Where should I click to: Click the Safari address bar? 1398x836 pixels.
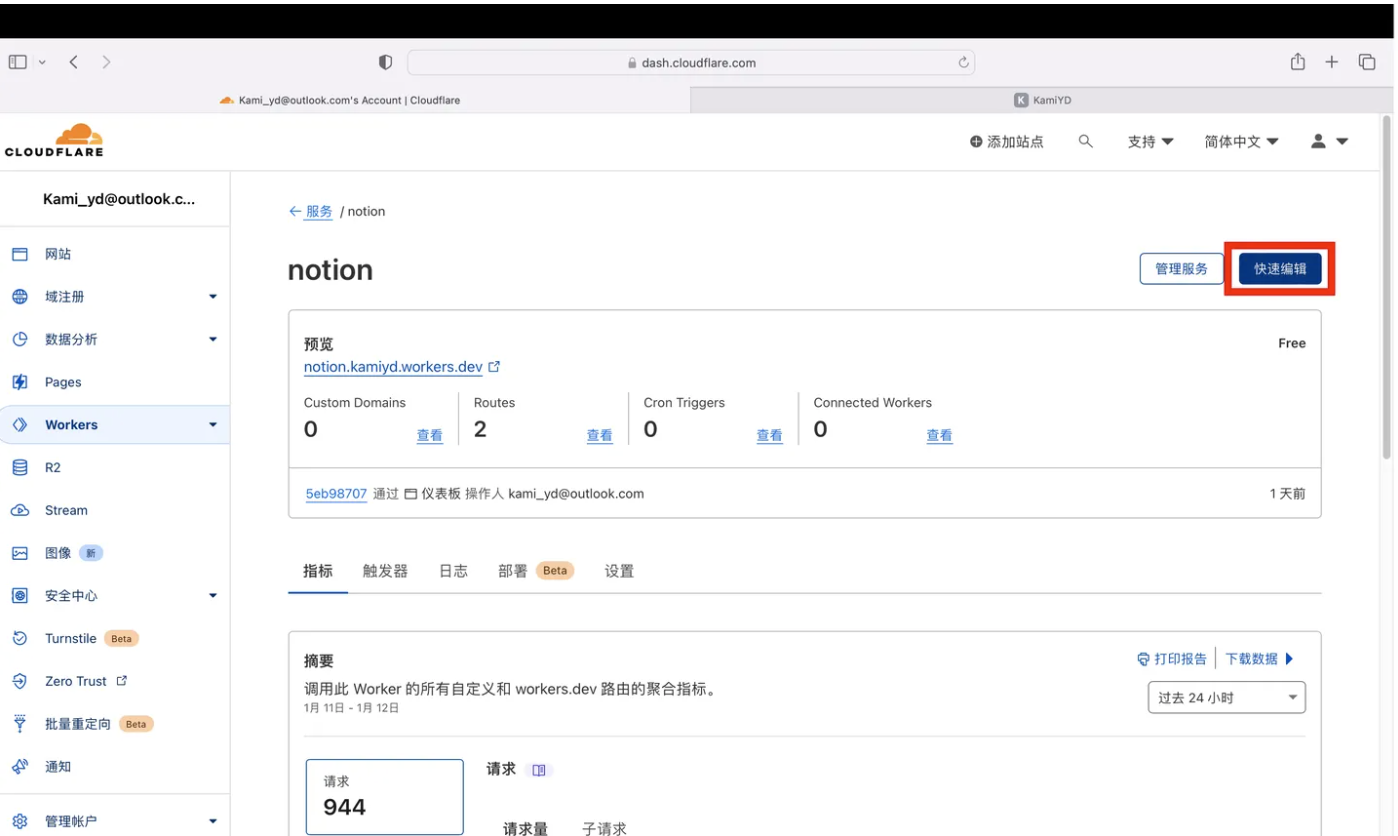pos(690,62)
